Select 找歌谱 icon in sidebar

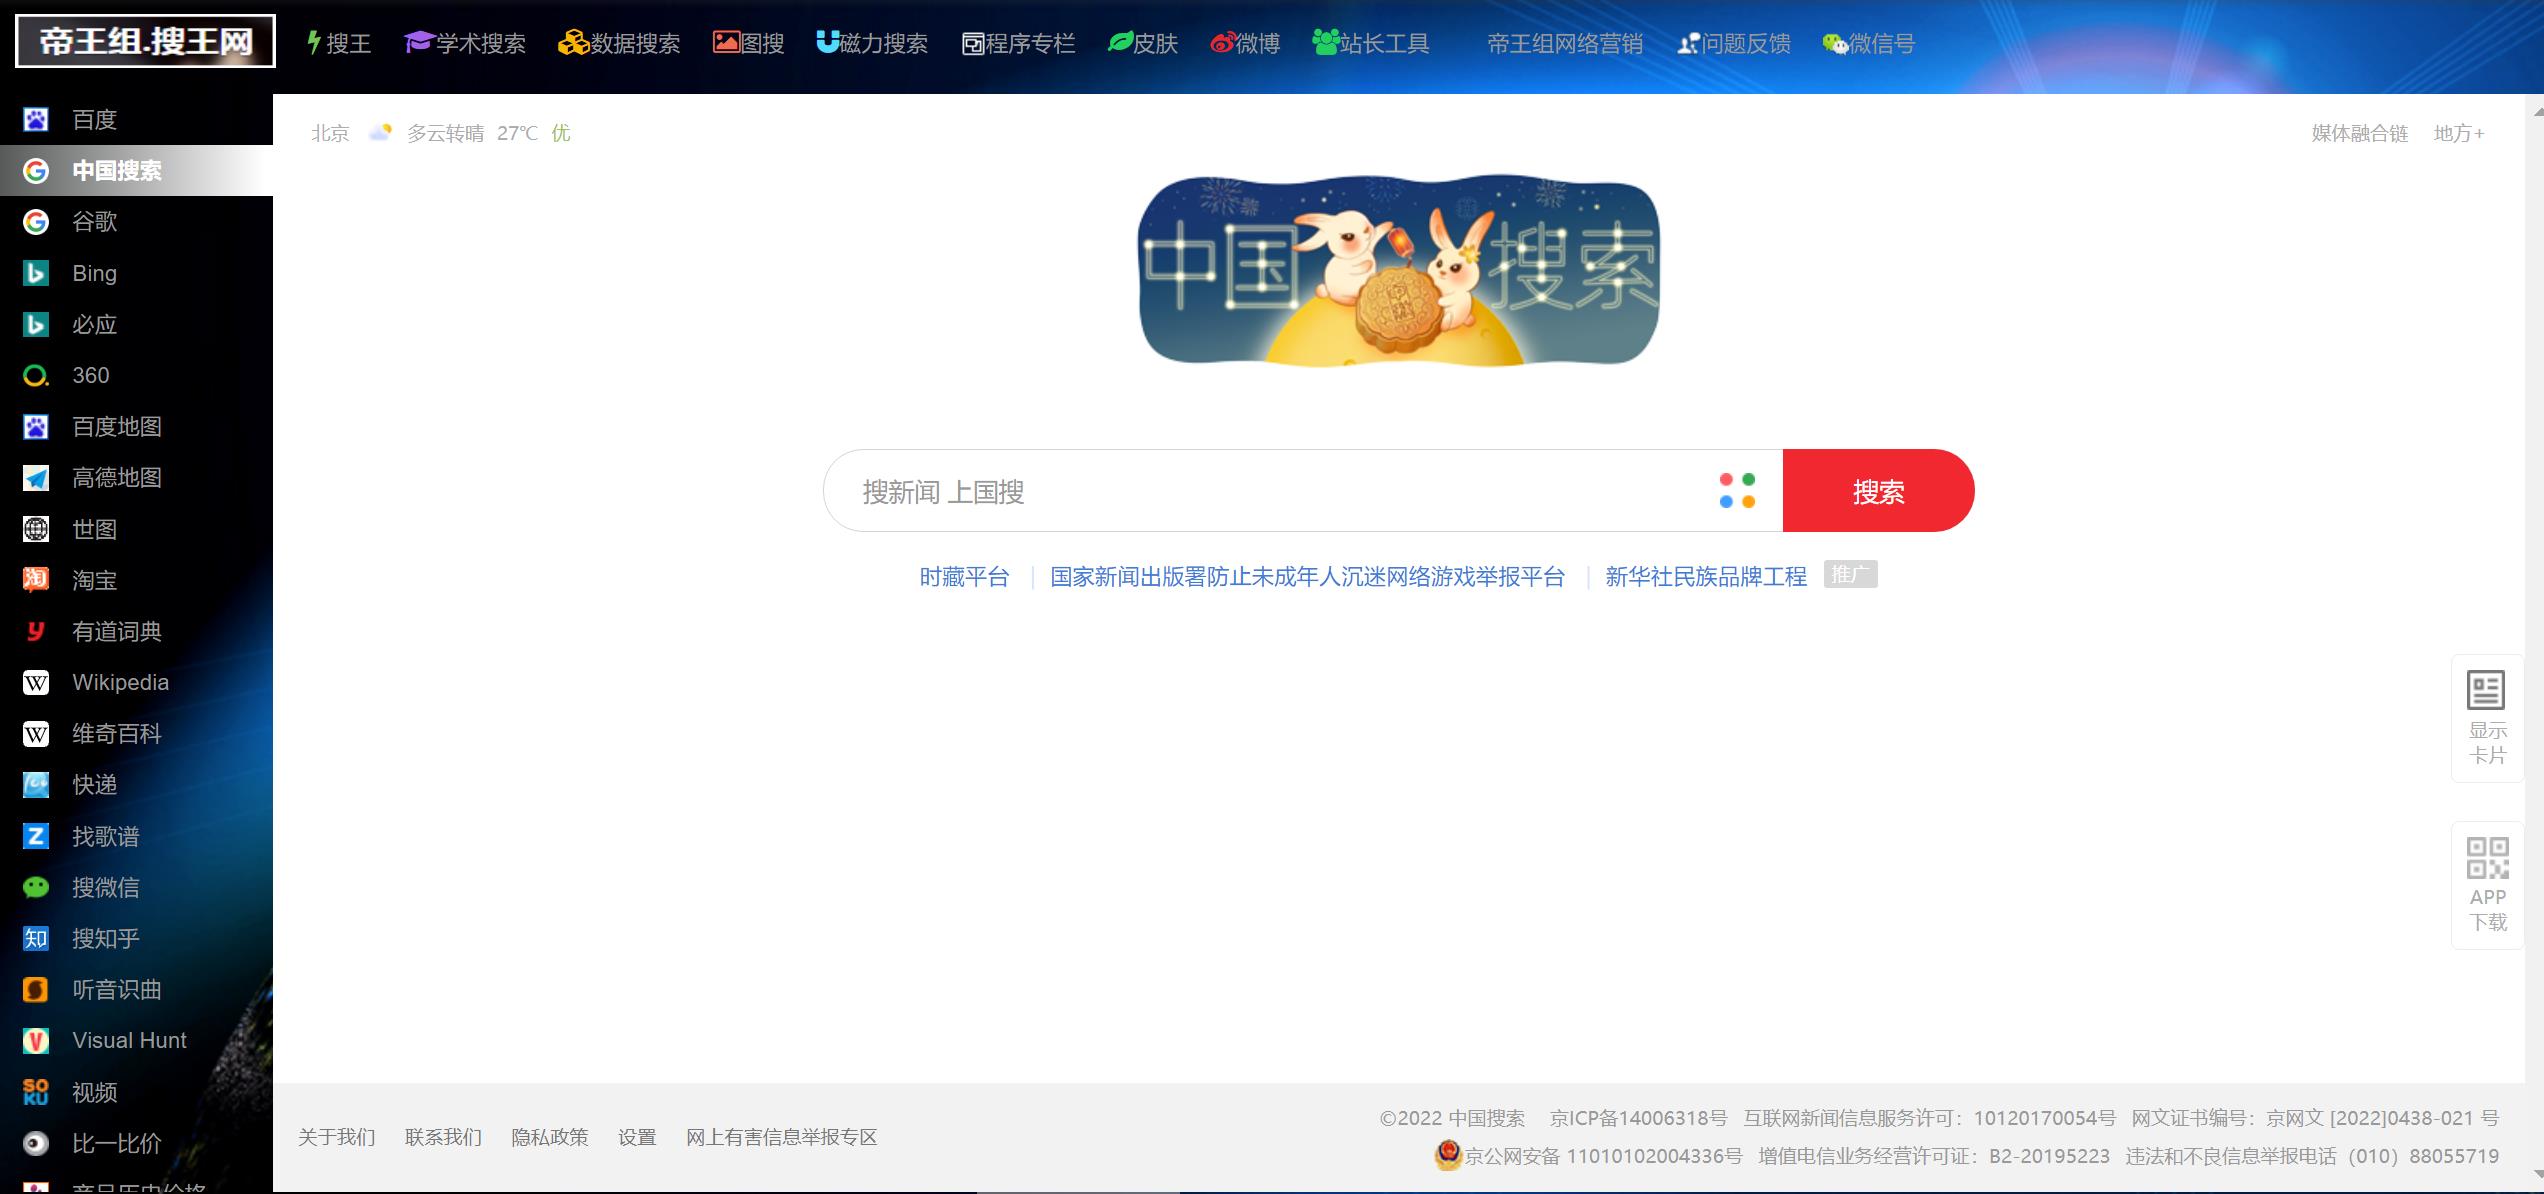click(x=36, y=836)
